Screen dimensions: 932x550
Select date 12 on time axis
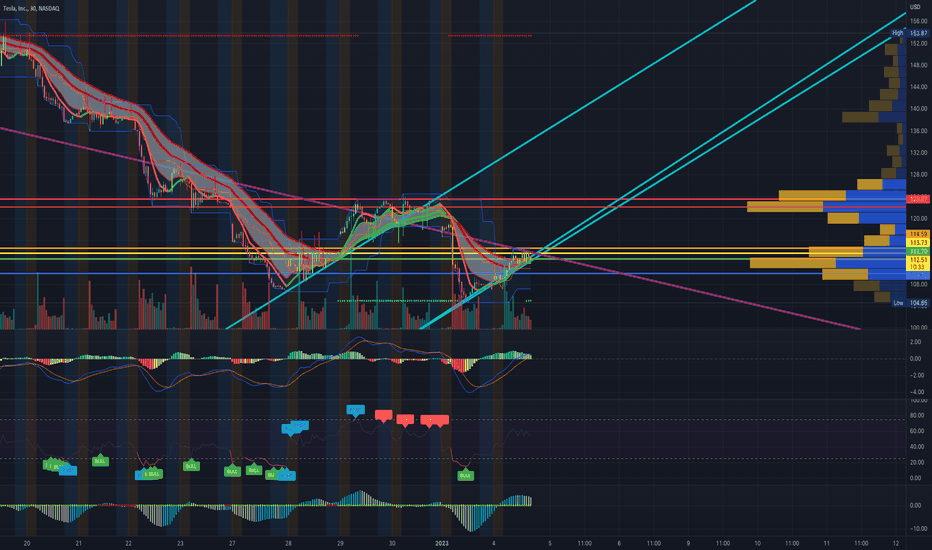(x=896, y=543)
